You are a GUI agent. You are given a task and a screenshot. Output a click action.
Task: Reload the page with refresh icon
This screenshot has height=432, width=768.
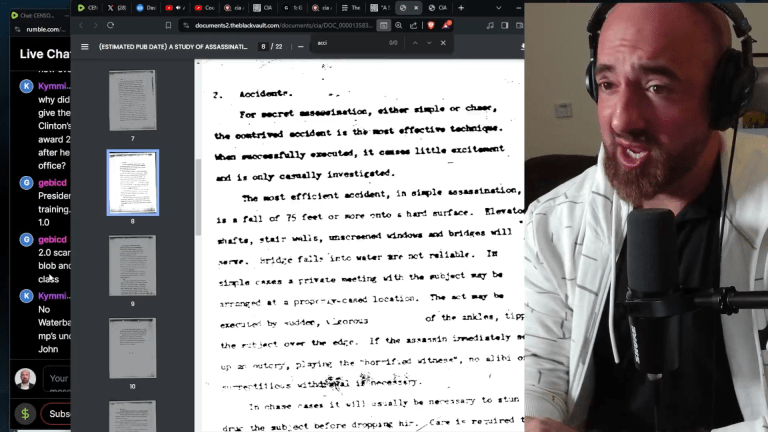(110, 25)
